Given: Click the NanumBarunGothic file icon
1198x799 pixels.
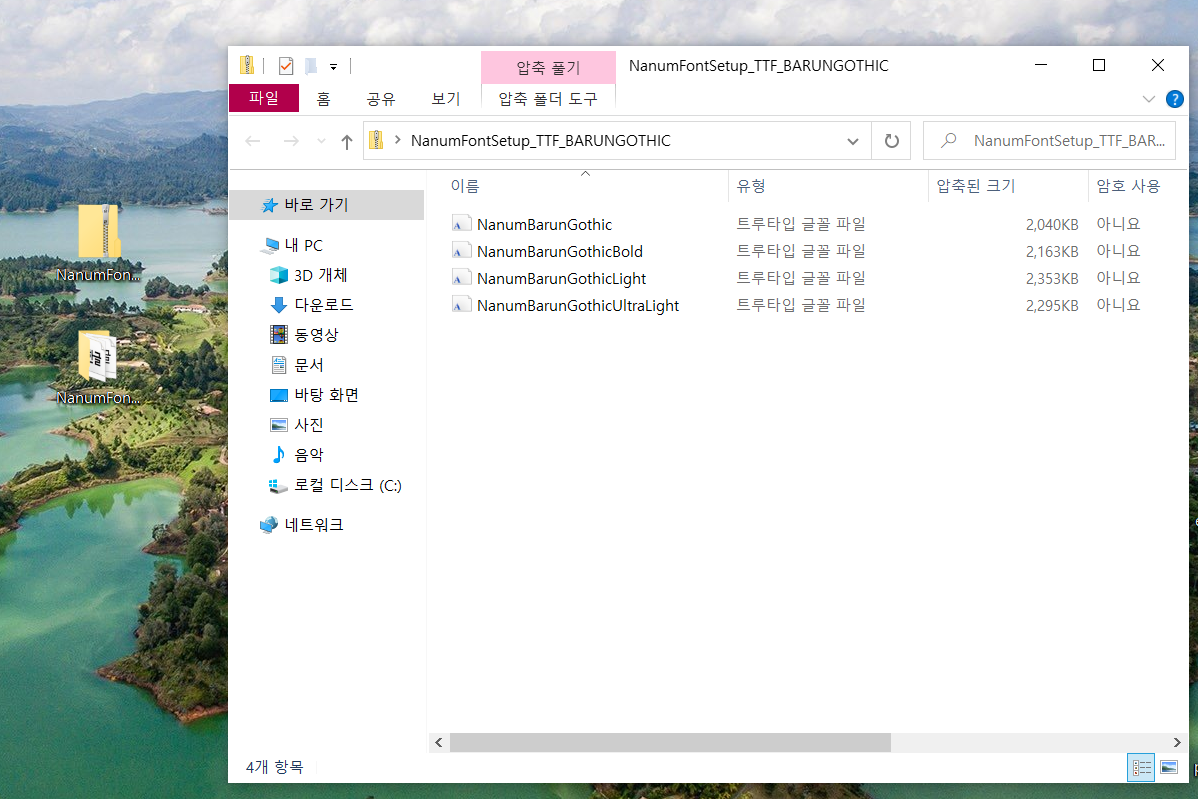Looking at the screenshot, I should [461, 224].
